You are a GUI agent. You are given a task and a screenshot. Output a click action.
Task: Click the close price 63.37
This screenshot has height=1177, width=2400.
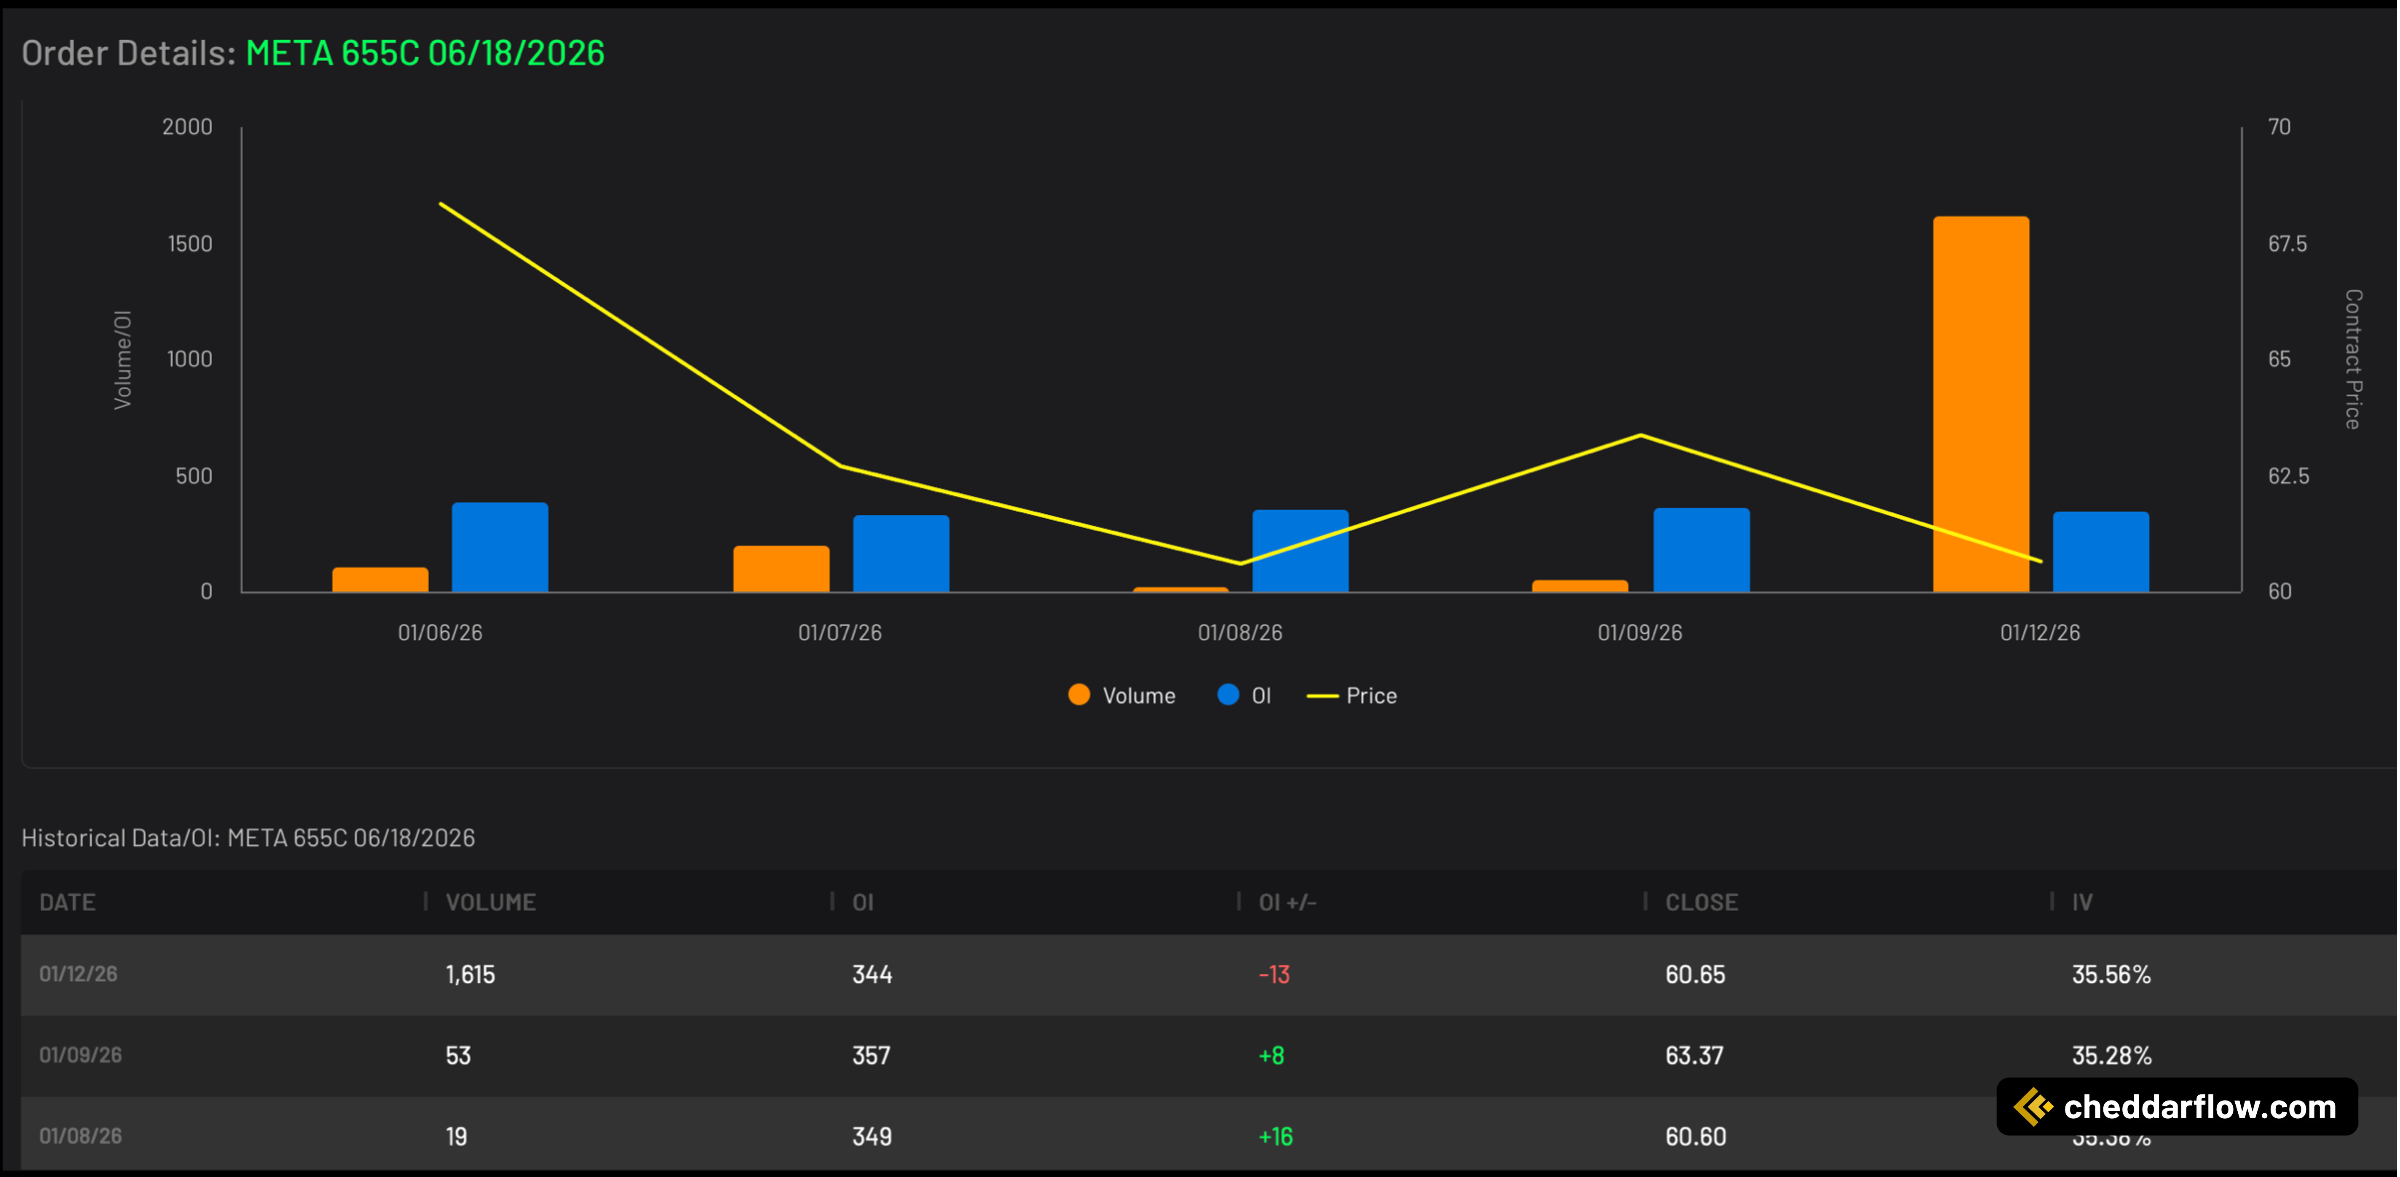point(1694,1055)
